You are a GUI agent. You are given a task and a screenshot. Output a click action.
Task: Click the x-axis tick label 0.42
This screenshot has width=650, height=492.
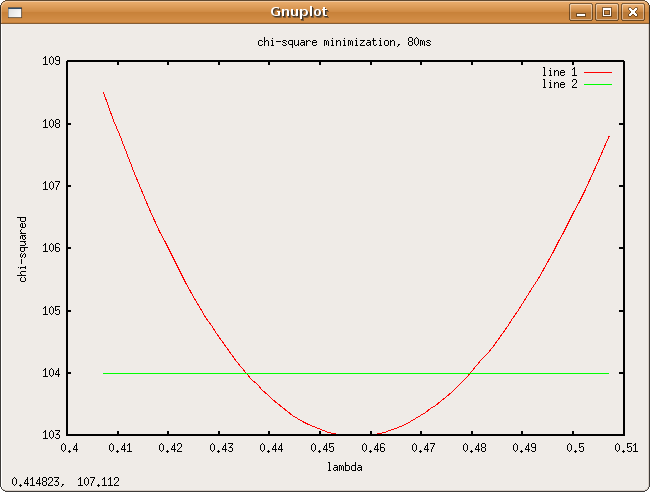(x=170, y=448)
